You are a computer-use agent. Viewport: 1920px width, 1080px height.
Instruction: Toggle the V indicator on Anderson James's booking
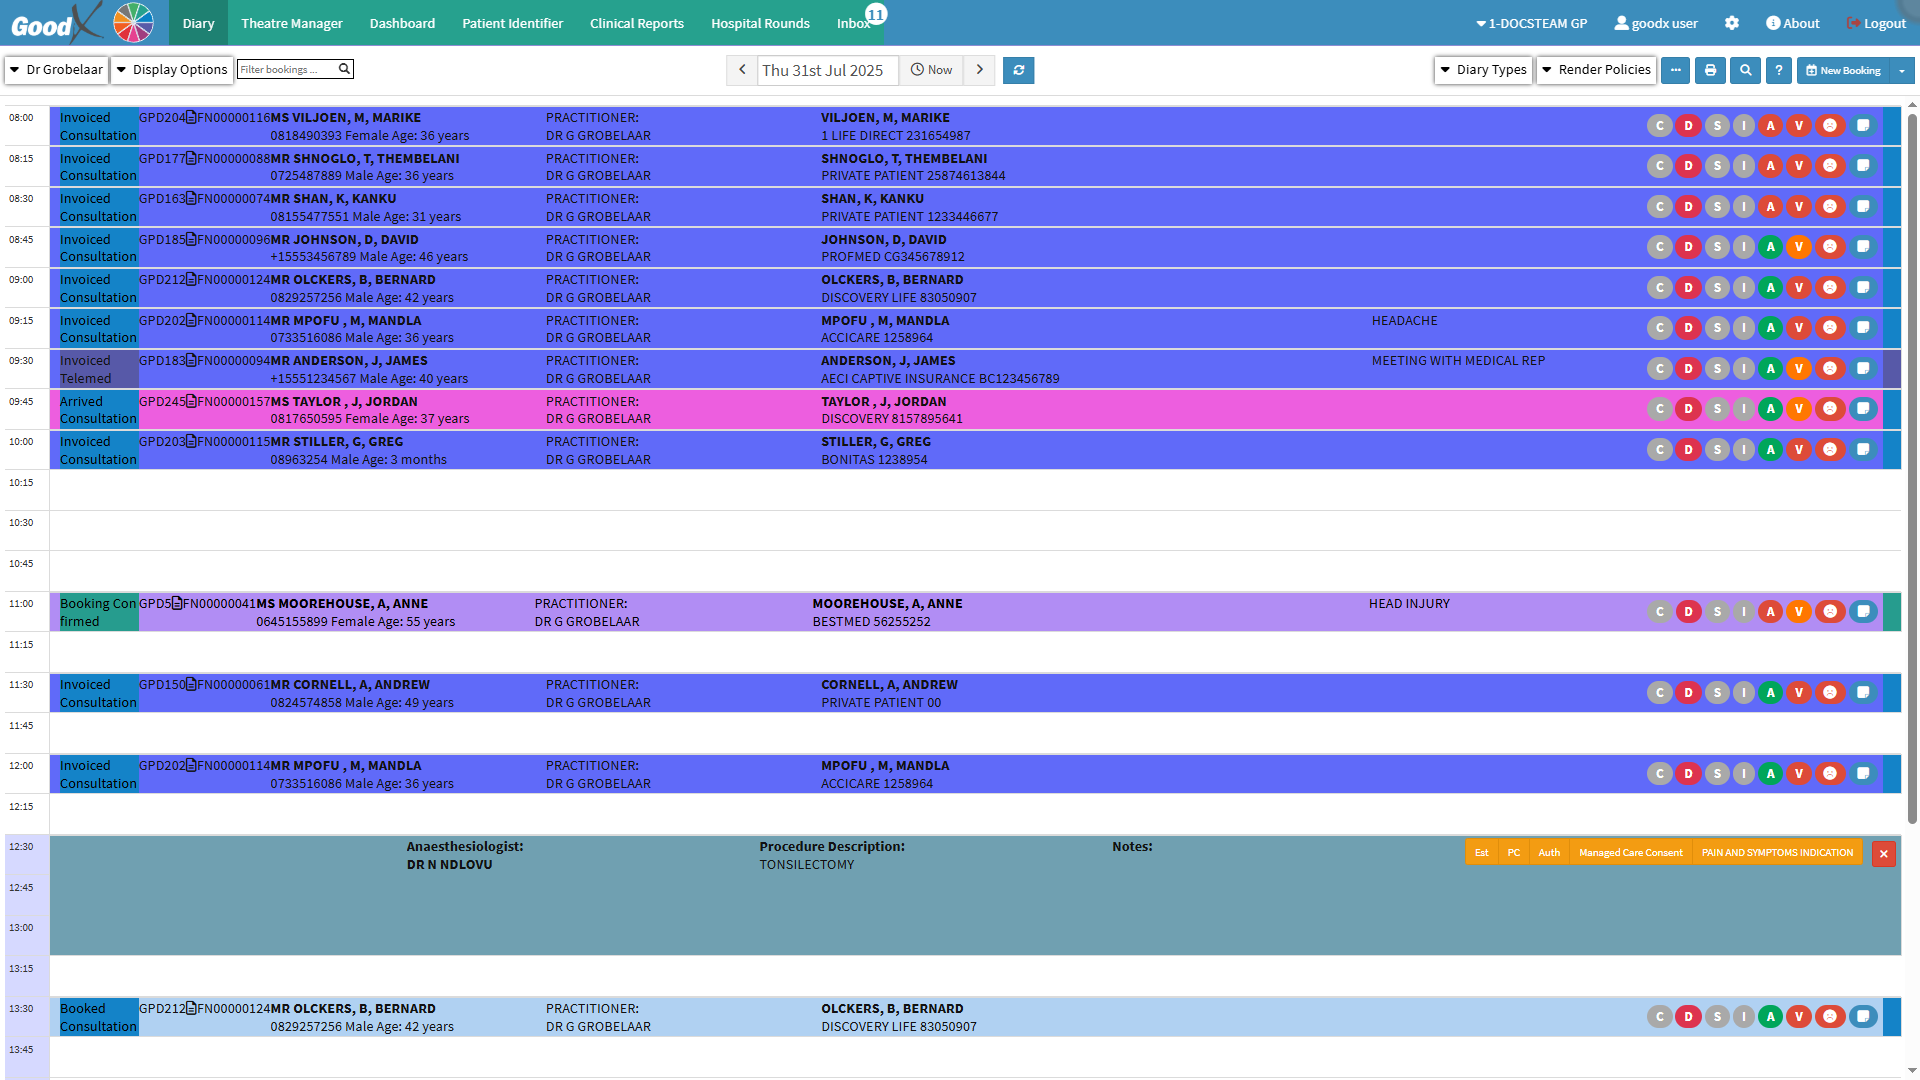pos(1798,369)
